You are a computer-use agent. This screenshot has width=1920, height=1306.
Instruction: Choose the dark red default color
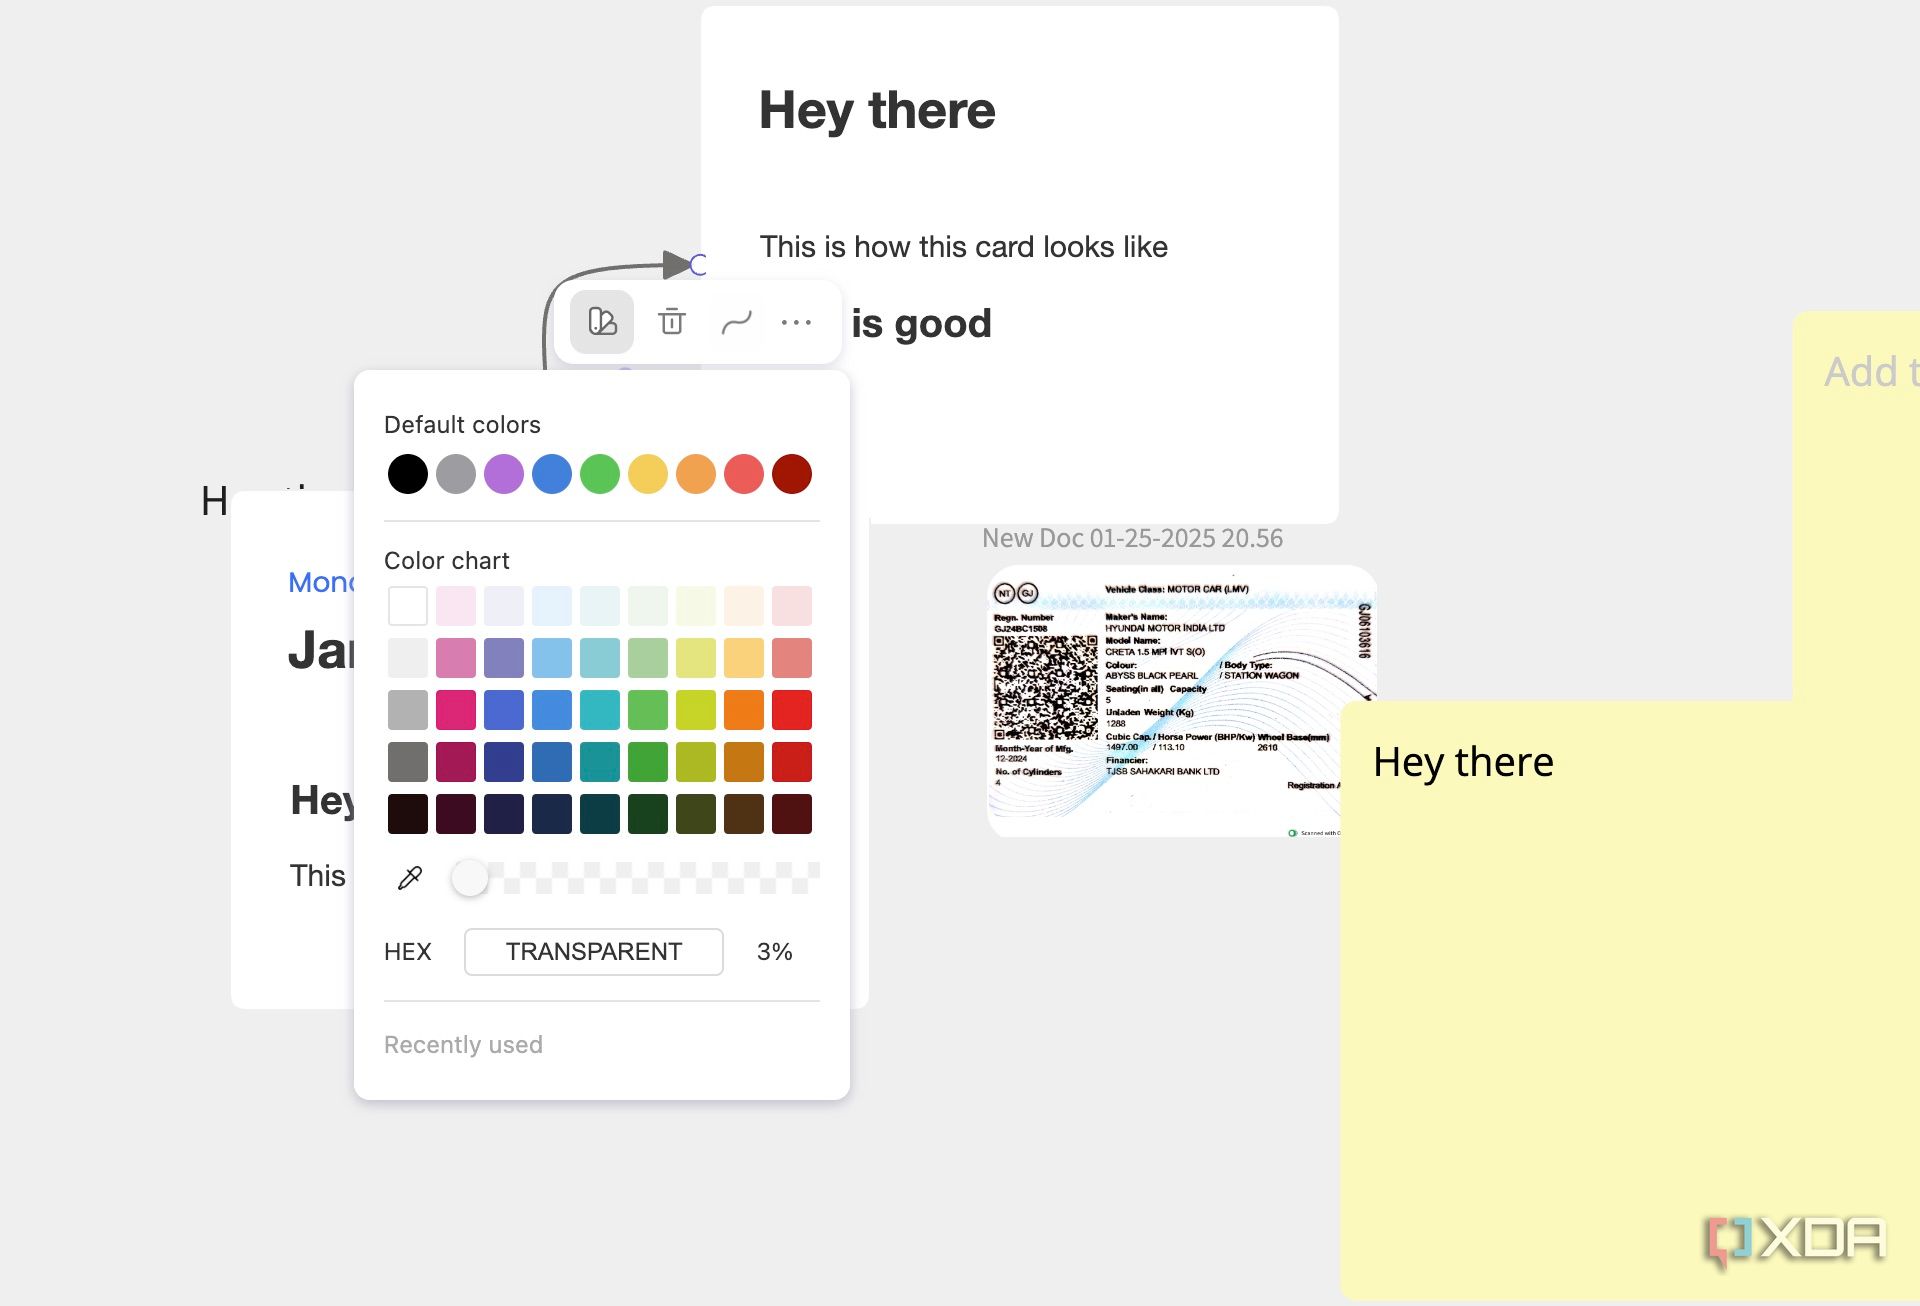click(x=792, y=474)
